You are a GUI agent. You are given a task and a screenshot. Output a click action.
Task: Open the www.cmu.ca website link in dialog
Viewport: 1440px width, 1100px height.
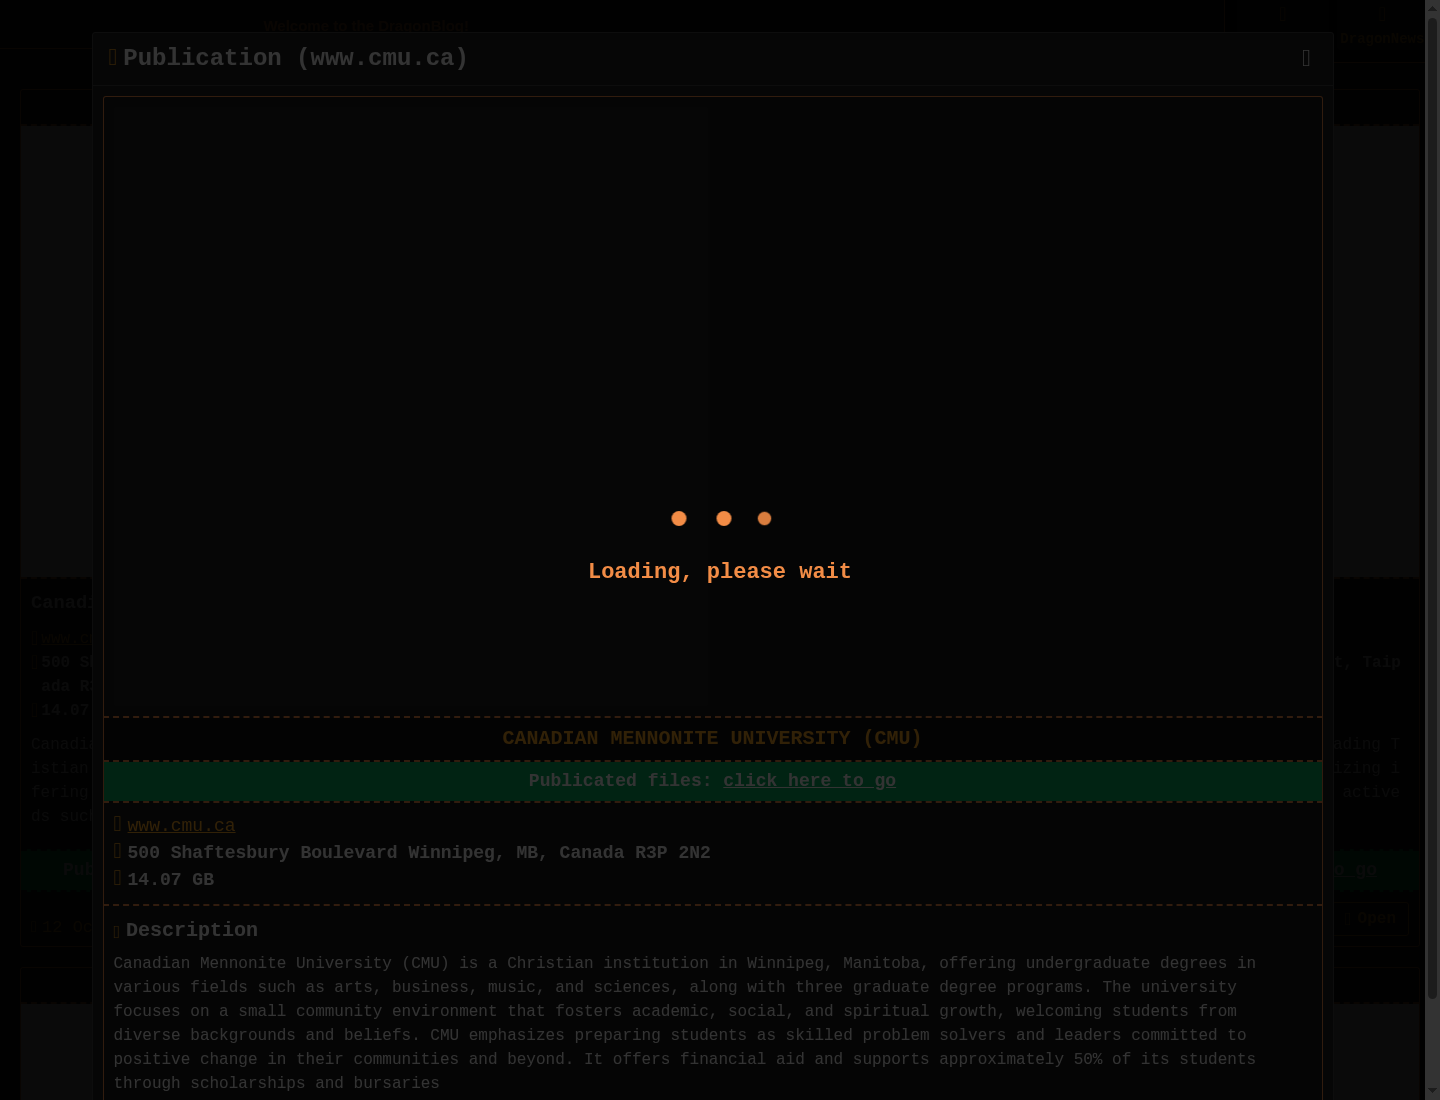(x=181, y=825)
